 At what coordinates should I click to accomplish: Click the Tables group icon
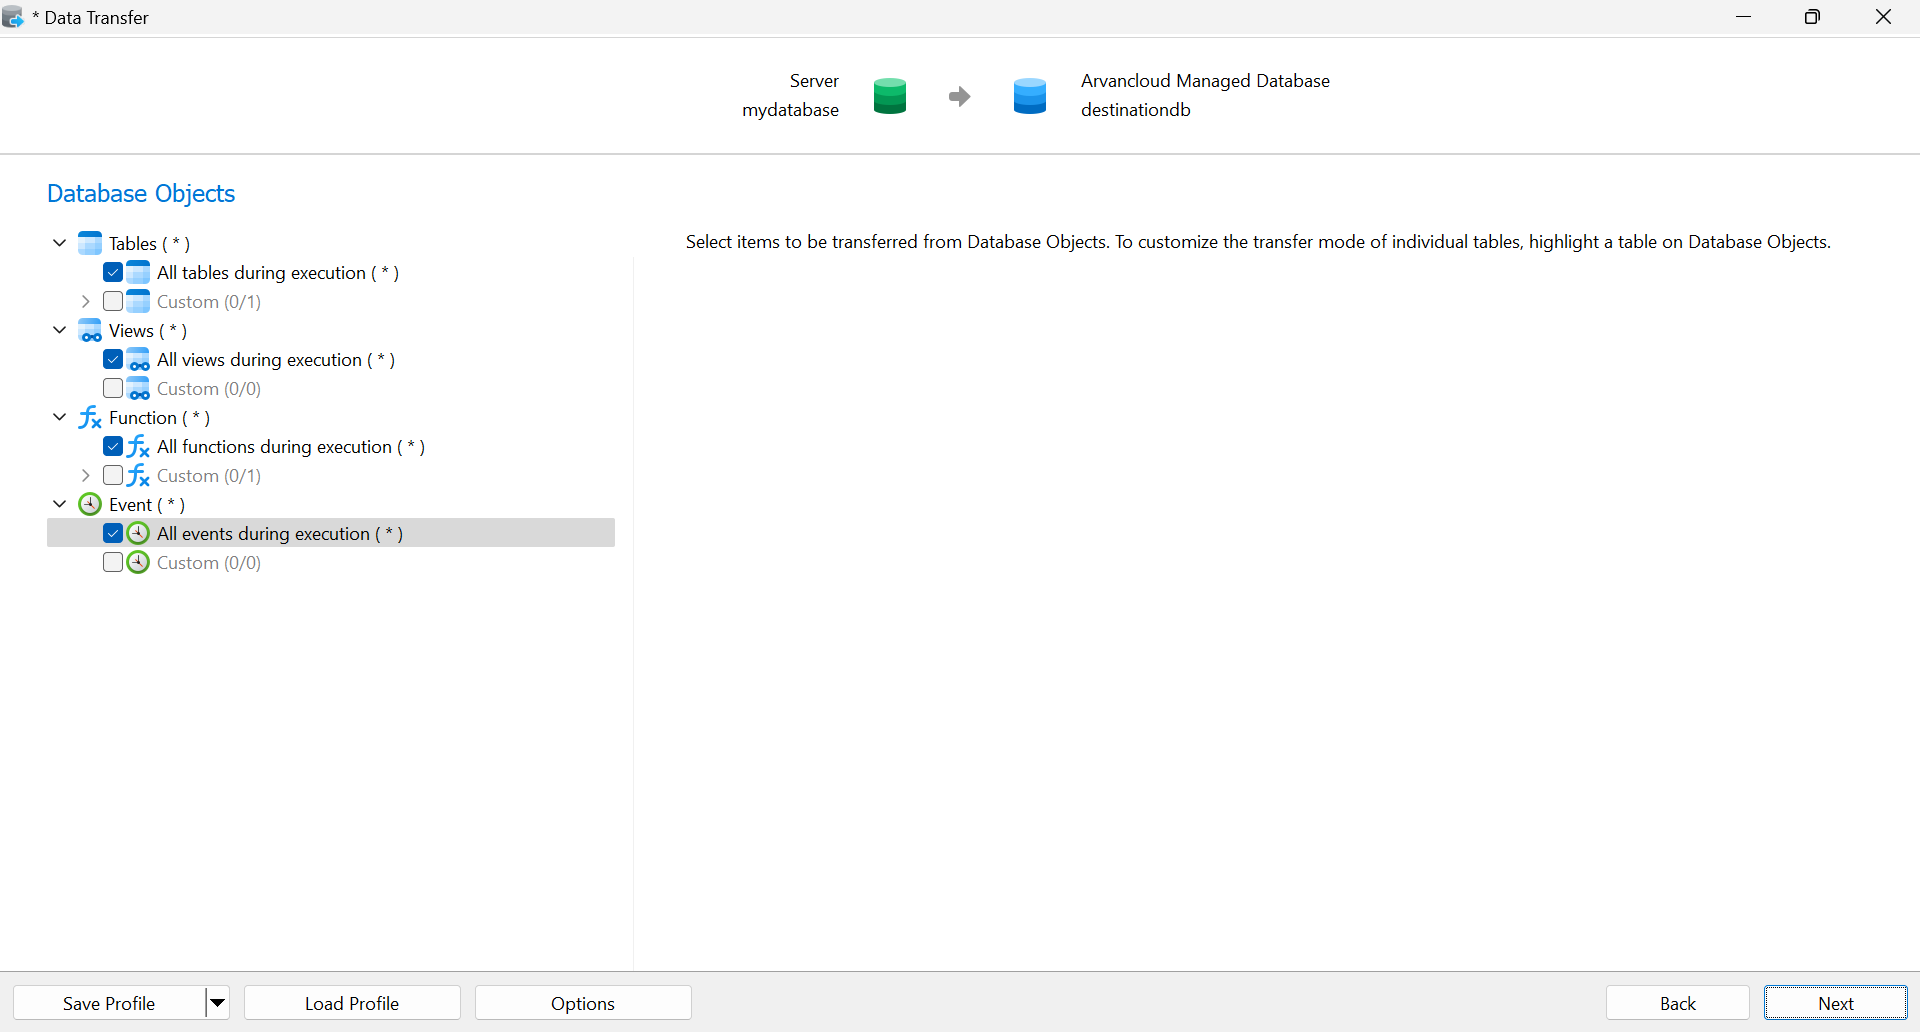(x=90, y=243)
